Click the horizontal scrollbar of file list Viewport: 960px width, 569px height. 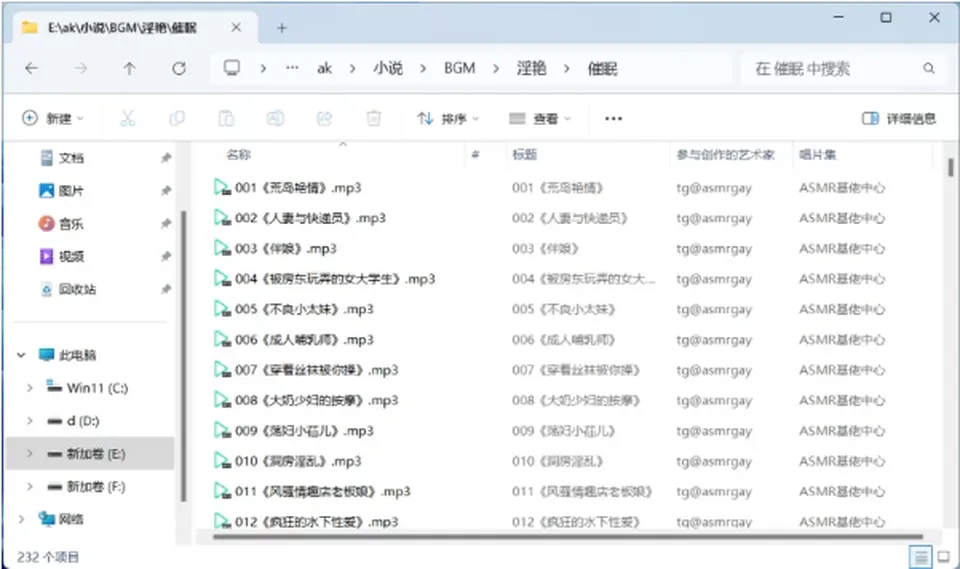pyautogui.click(x=568, y=537)
